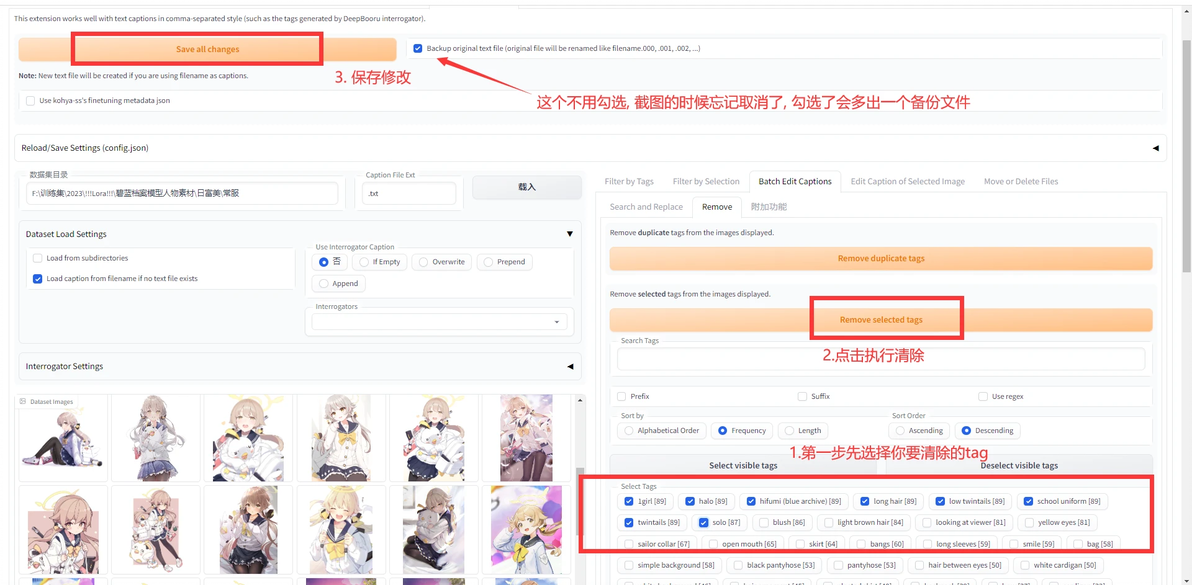The width and height of the screenshot is (1192, 585).
Task: Enable Use kohya-ss's finetuning metadata json
Action: click(x=30, y=100)
